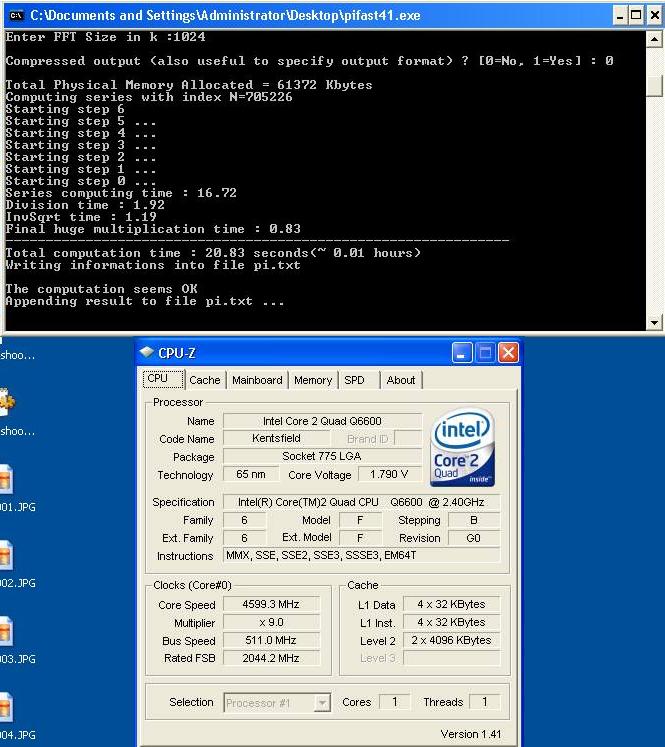The image size is (665, 747).
Task: Open the Mainboard tab
Action: tap(257, 380)
